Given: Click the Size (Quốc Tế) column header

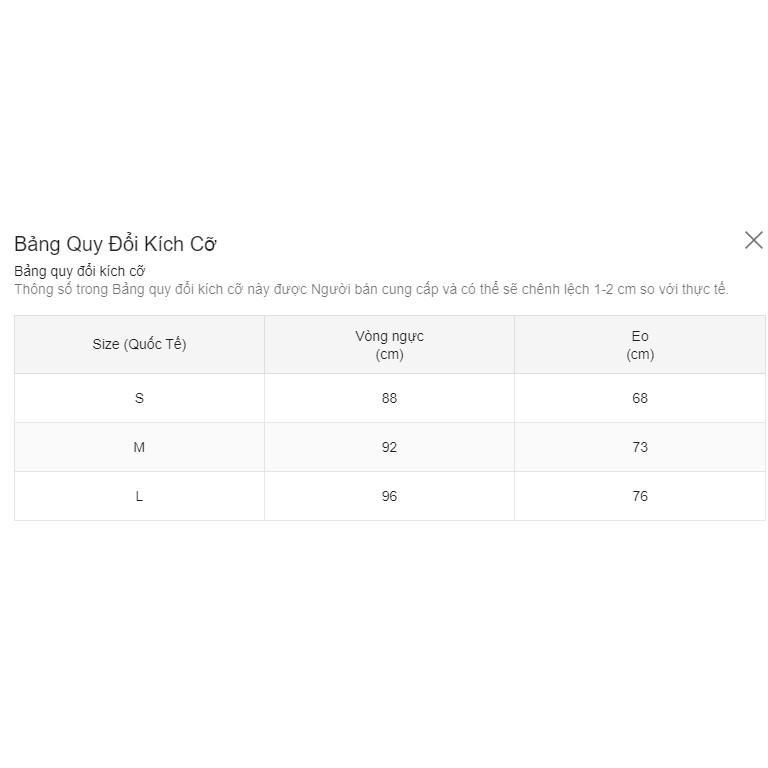Looking at the screenshot, I should pos(140,344).
